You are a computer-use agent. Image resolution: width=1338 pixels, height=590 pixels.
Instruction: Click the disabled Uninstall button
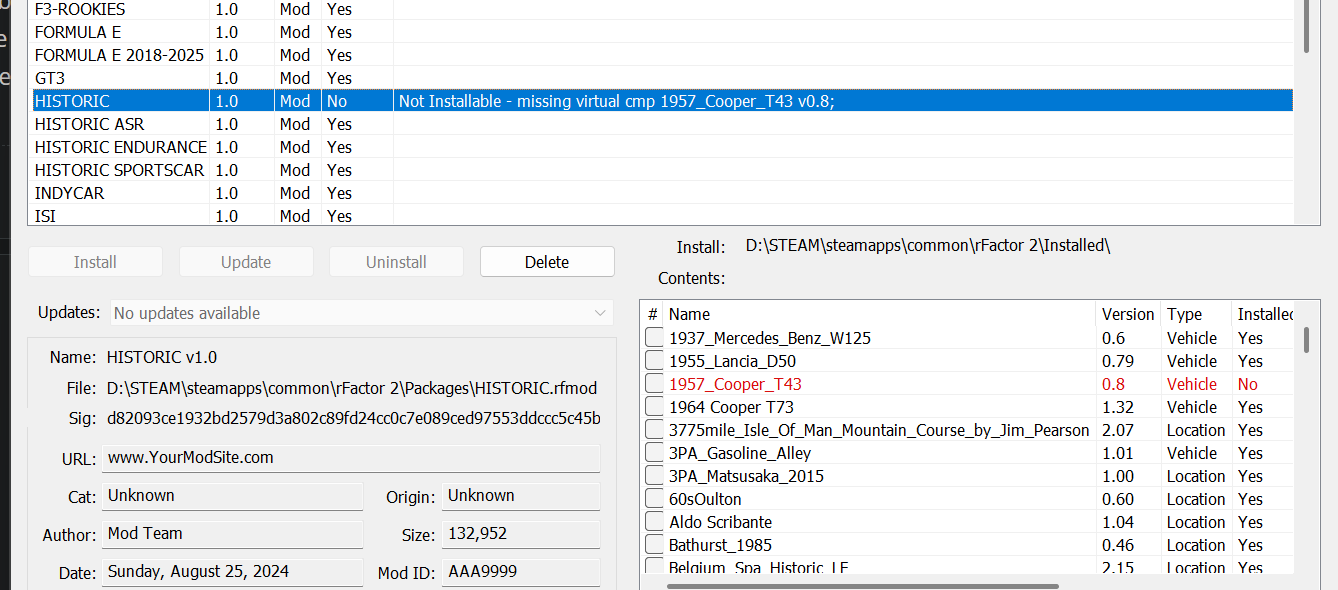(x=396, y=262)
